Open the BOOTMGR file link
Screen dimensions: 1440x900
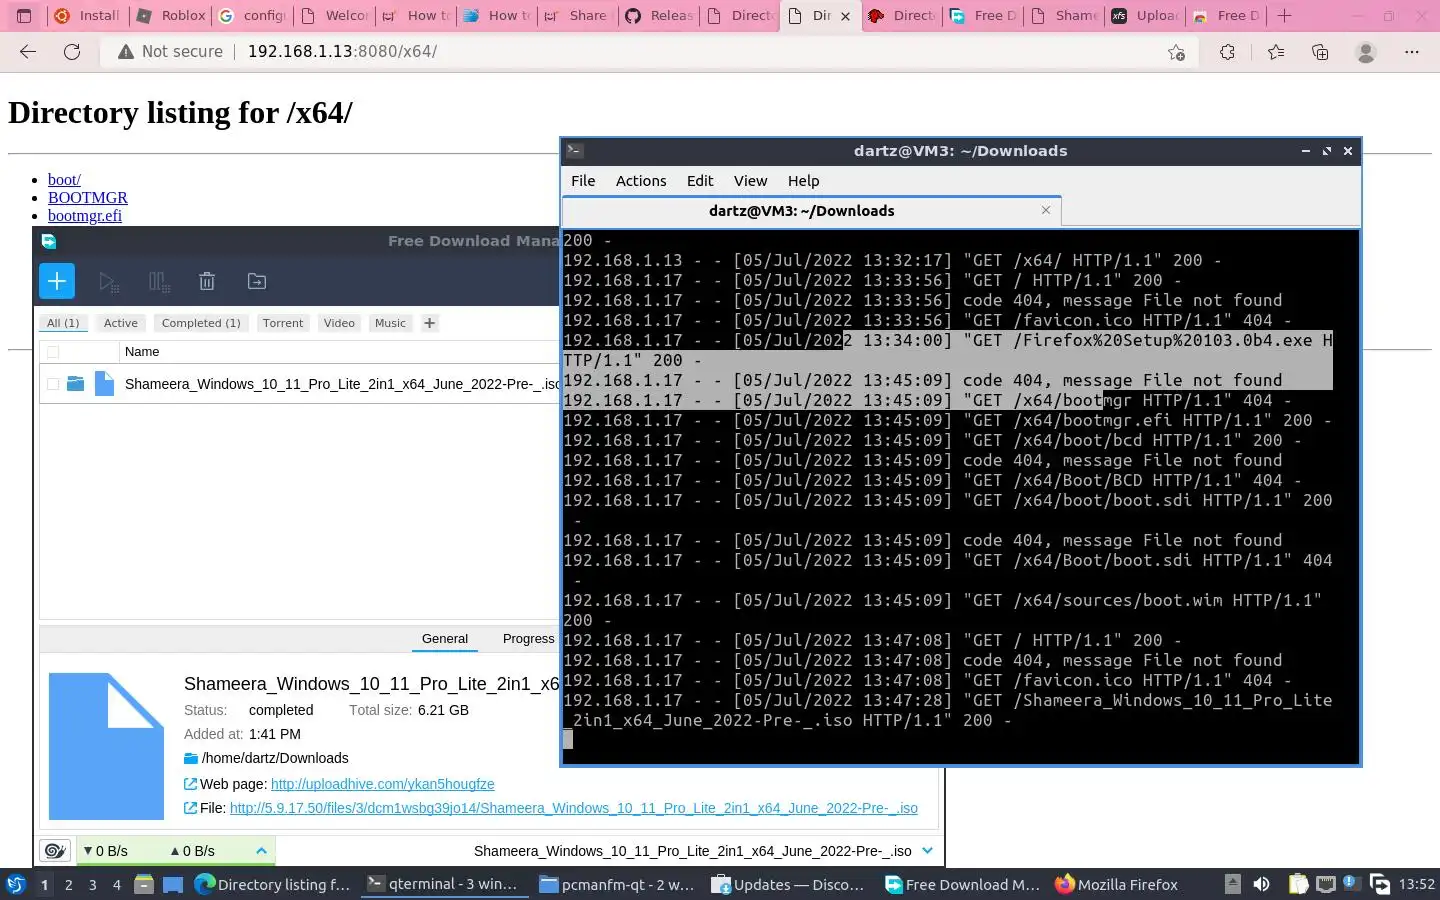[88, 198]
